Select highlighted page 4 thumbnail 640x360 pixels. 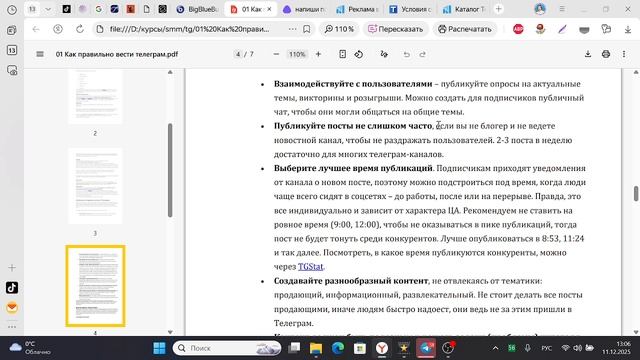pyautogui.click(x=95, y=286)
